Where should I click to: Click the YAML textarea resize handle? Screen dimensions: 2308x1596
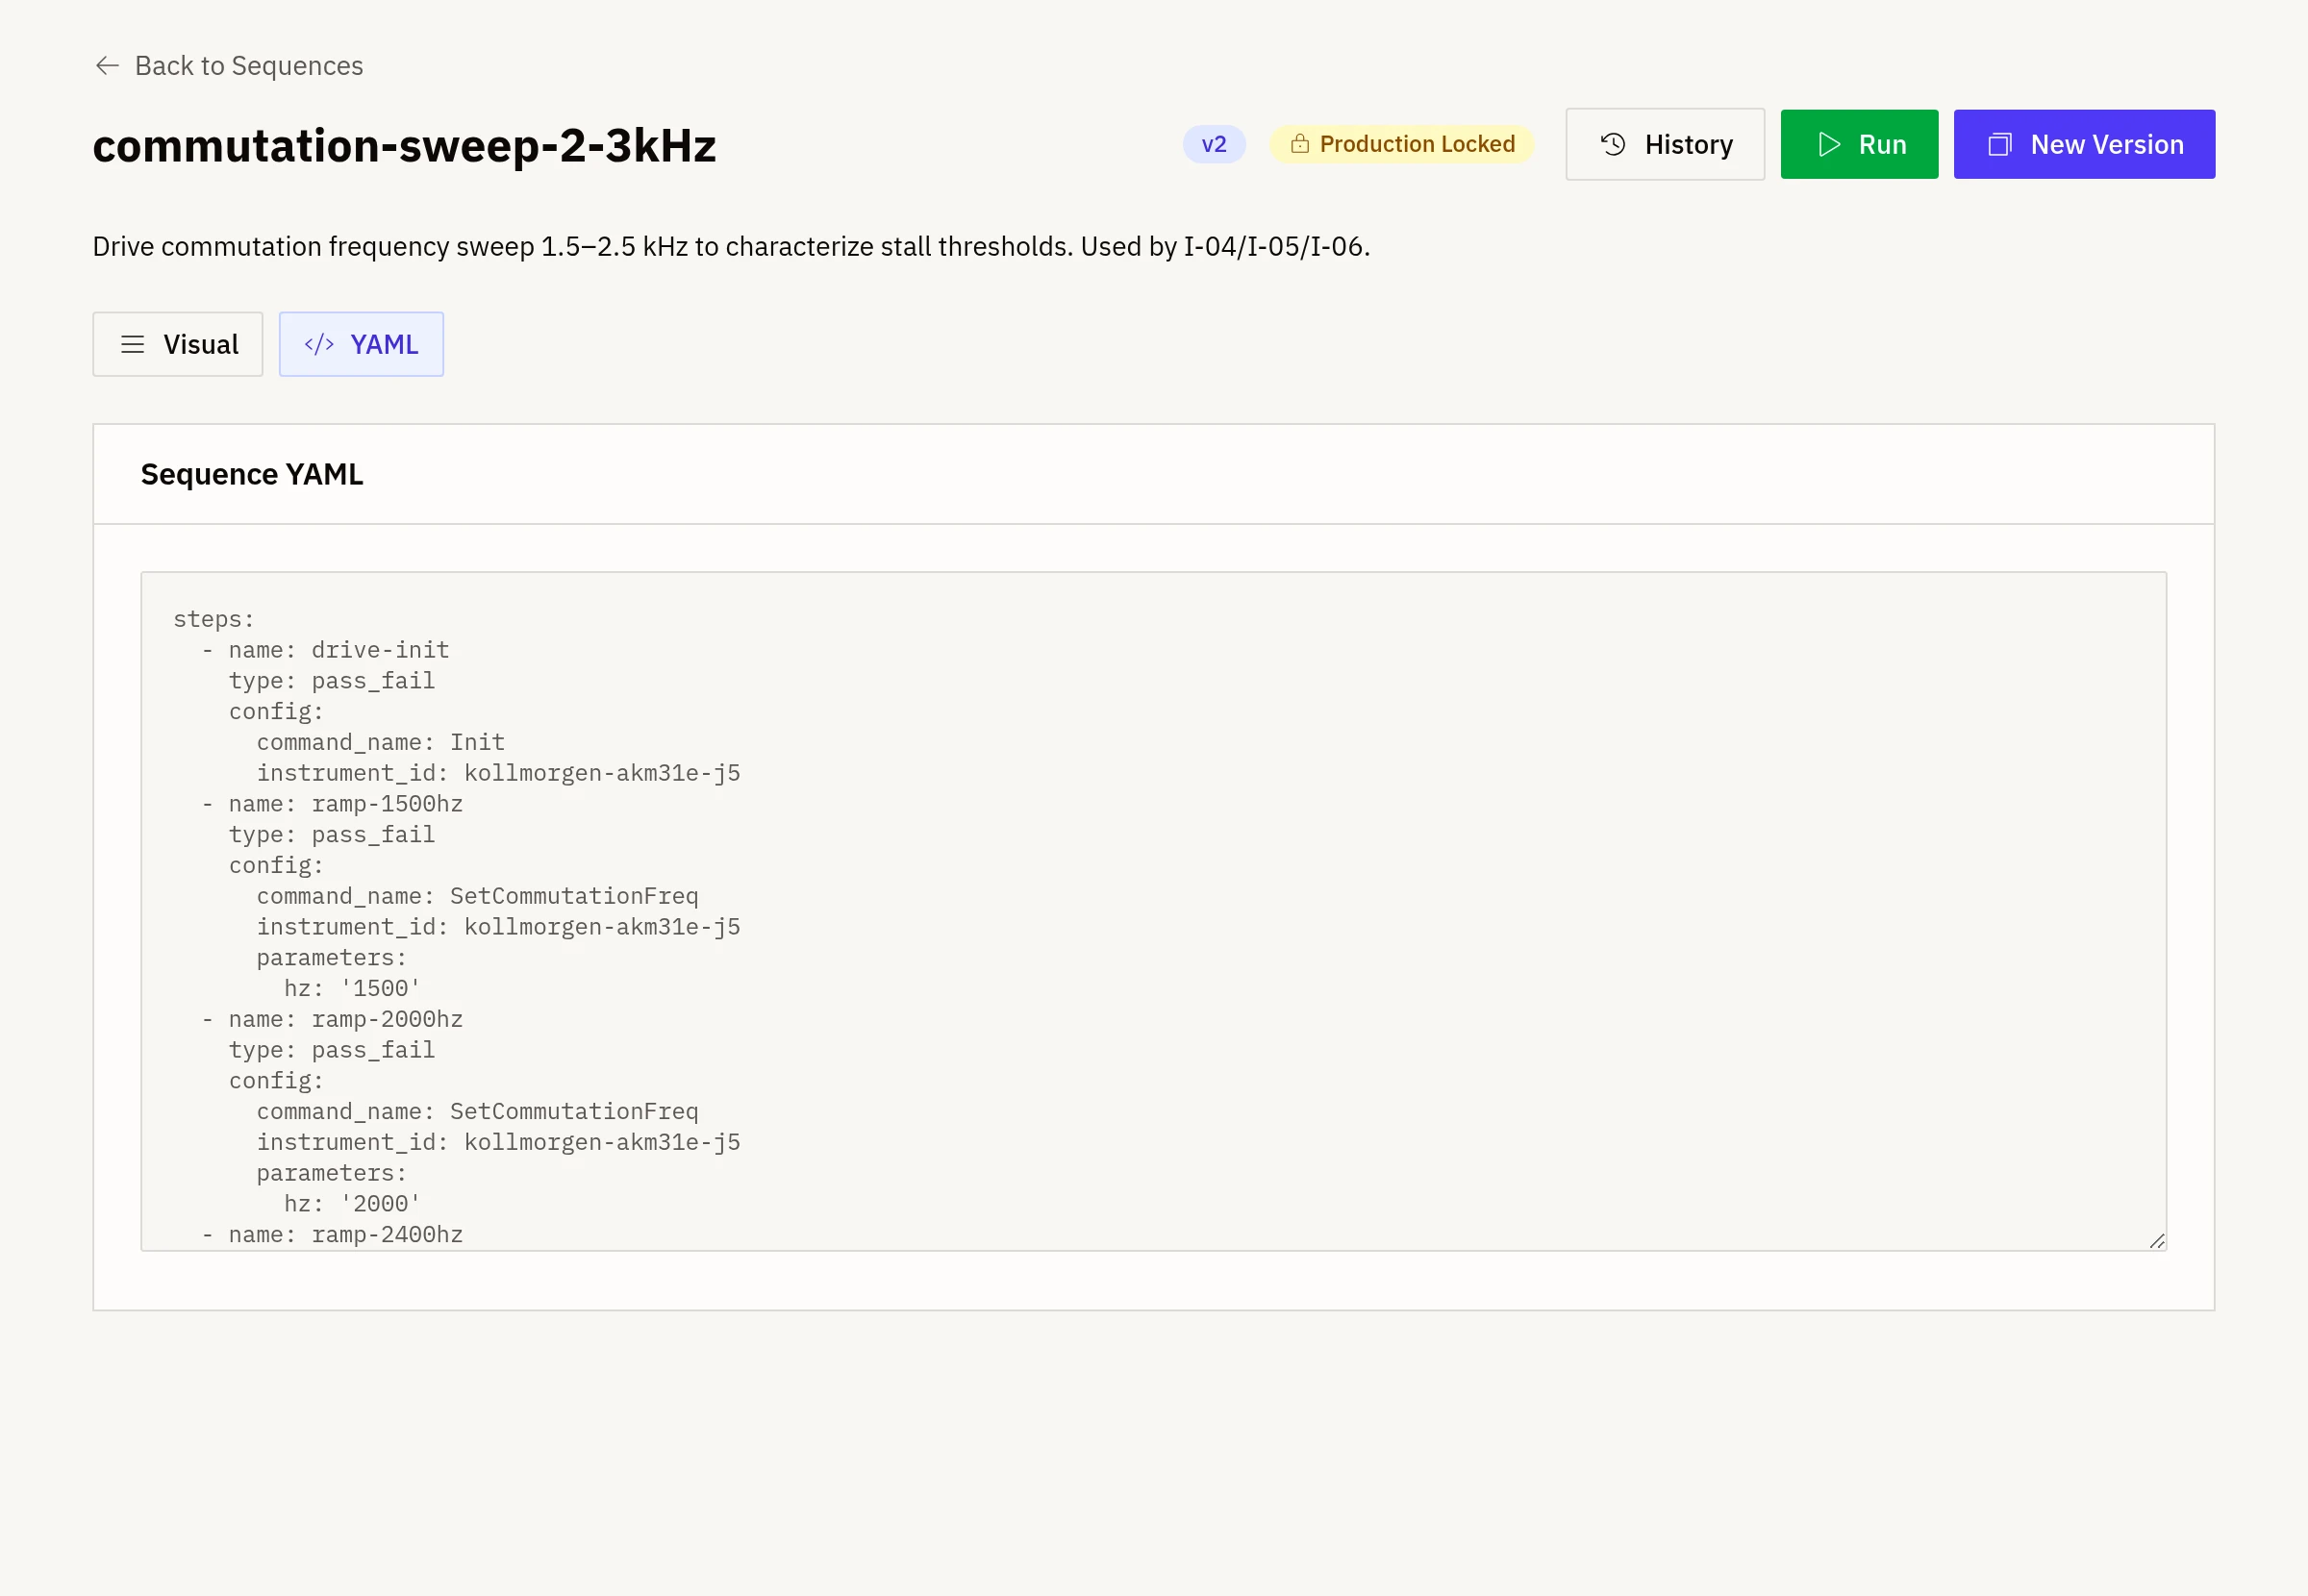pos(2156,1240)
